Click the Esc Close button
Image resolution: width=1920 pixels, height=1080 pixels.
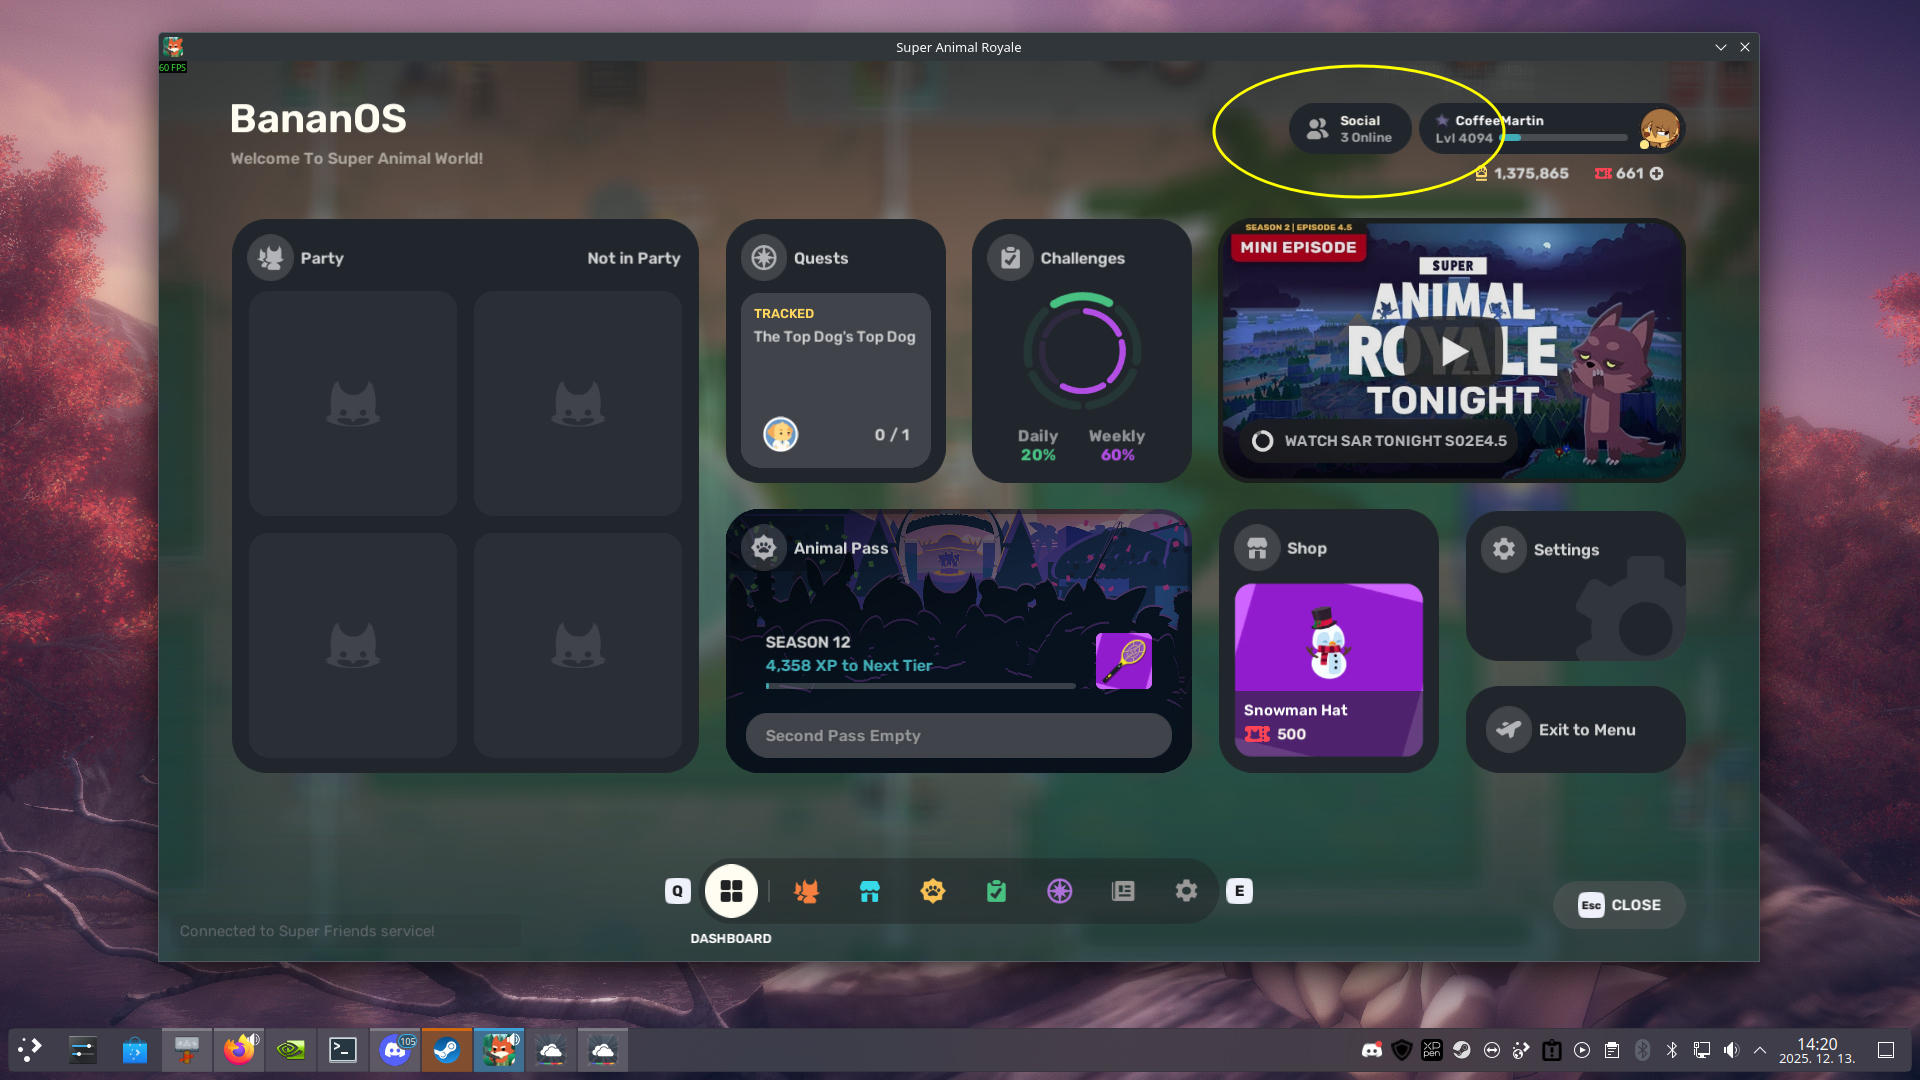pos(1618,905)
